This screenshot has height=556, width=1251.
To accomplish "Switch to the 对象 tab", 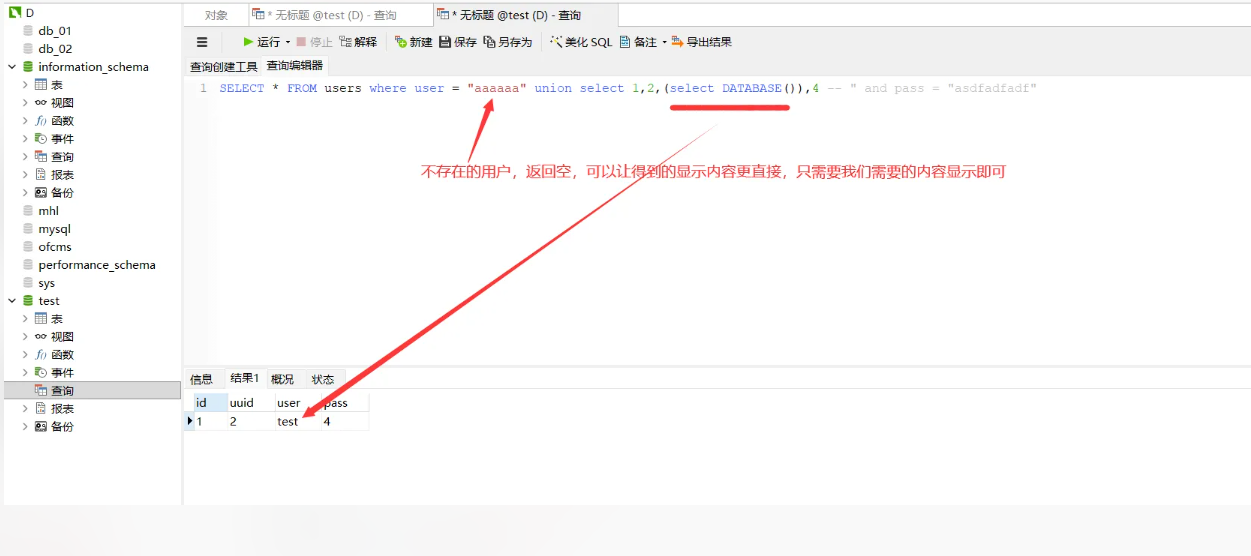I will 216,15.
